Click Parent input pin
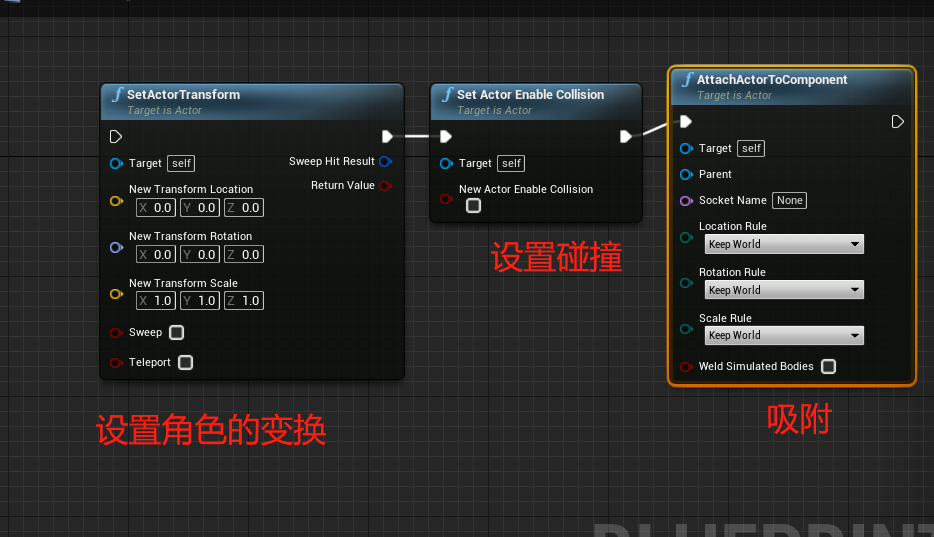Screen dimensions: 934x537 pyautogui.click(x=686, y=174)
